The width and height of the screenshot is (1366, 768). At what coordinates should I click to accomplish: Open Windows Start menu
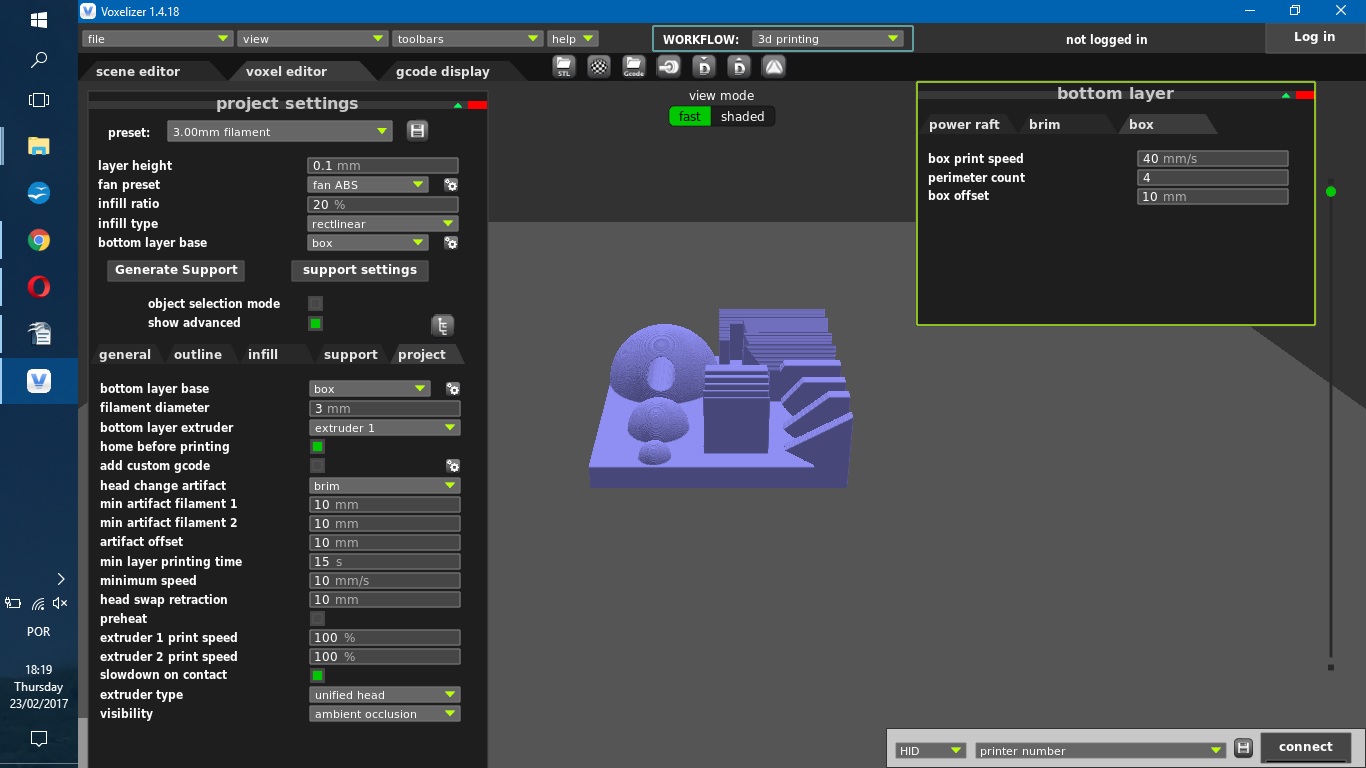[x=39, y=20]
